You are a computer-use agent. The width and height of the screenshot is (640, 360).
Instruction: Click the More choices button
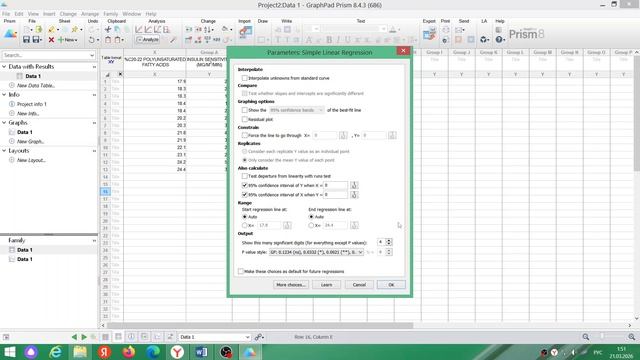point(291,284)
